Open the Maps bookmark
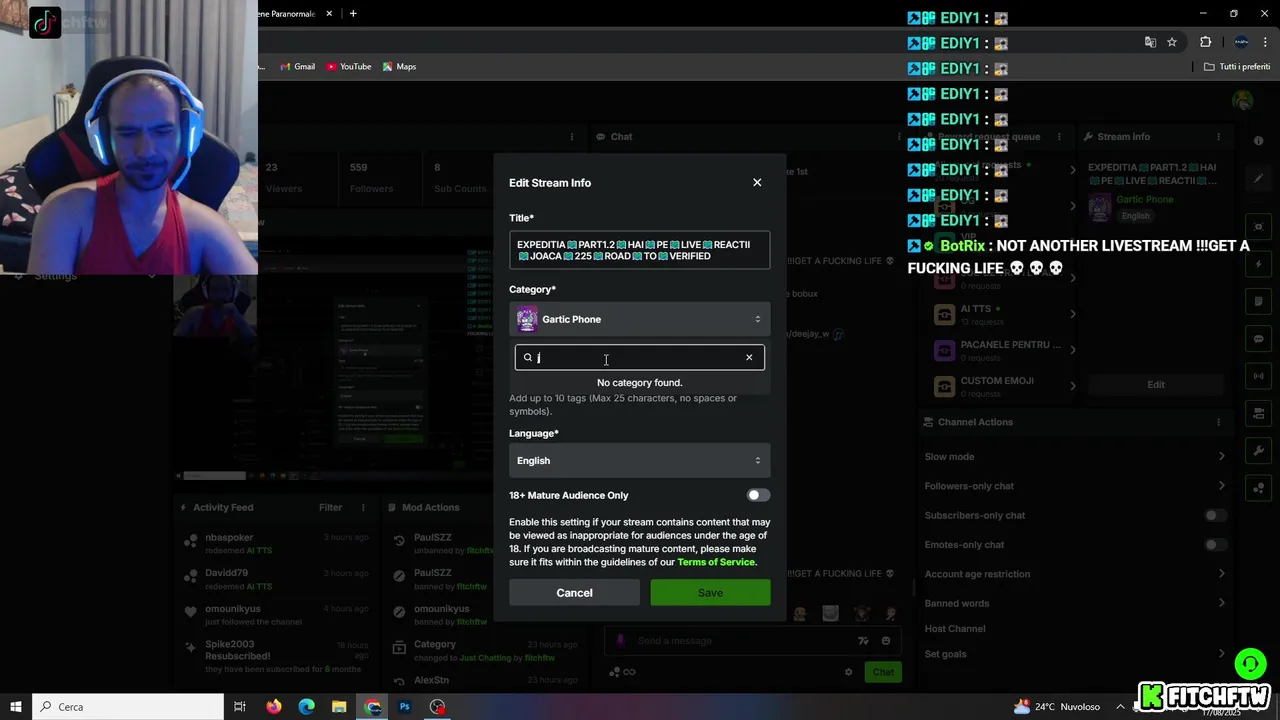This screenshot has height=720, width=1280. point(398,66)
